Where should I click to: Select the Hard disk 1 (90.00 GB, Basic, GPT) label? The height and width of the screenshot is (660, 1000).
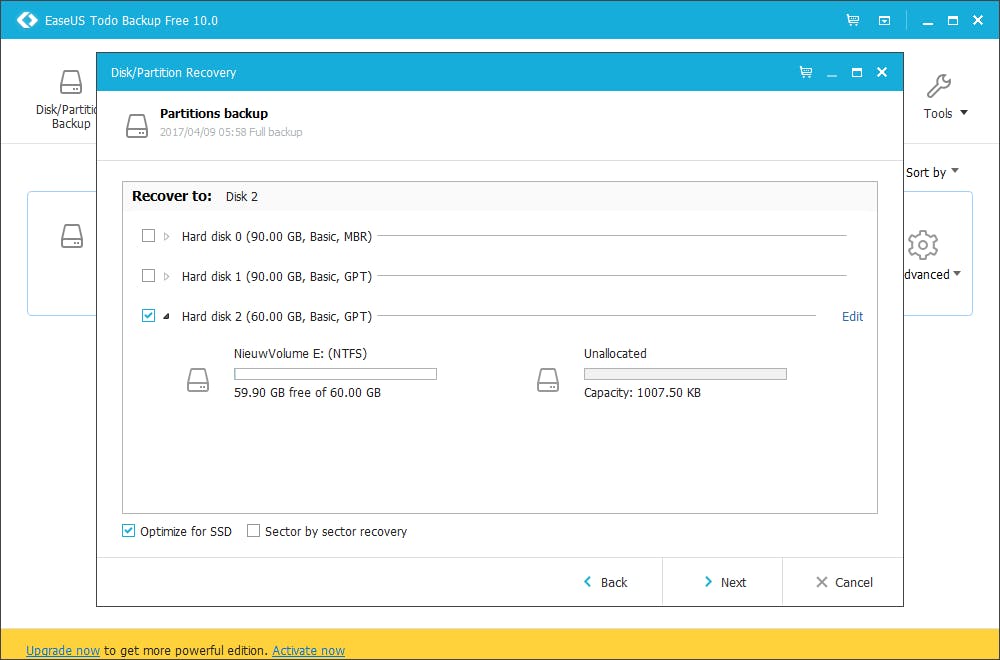tap(277, 276)
